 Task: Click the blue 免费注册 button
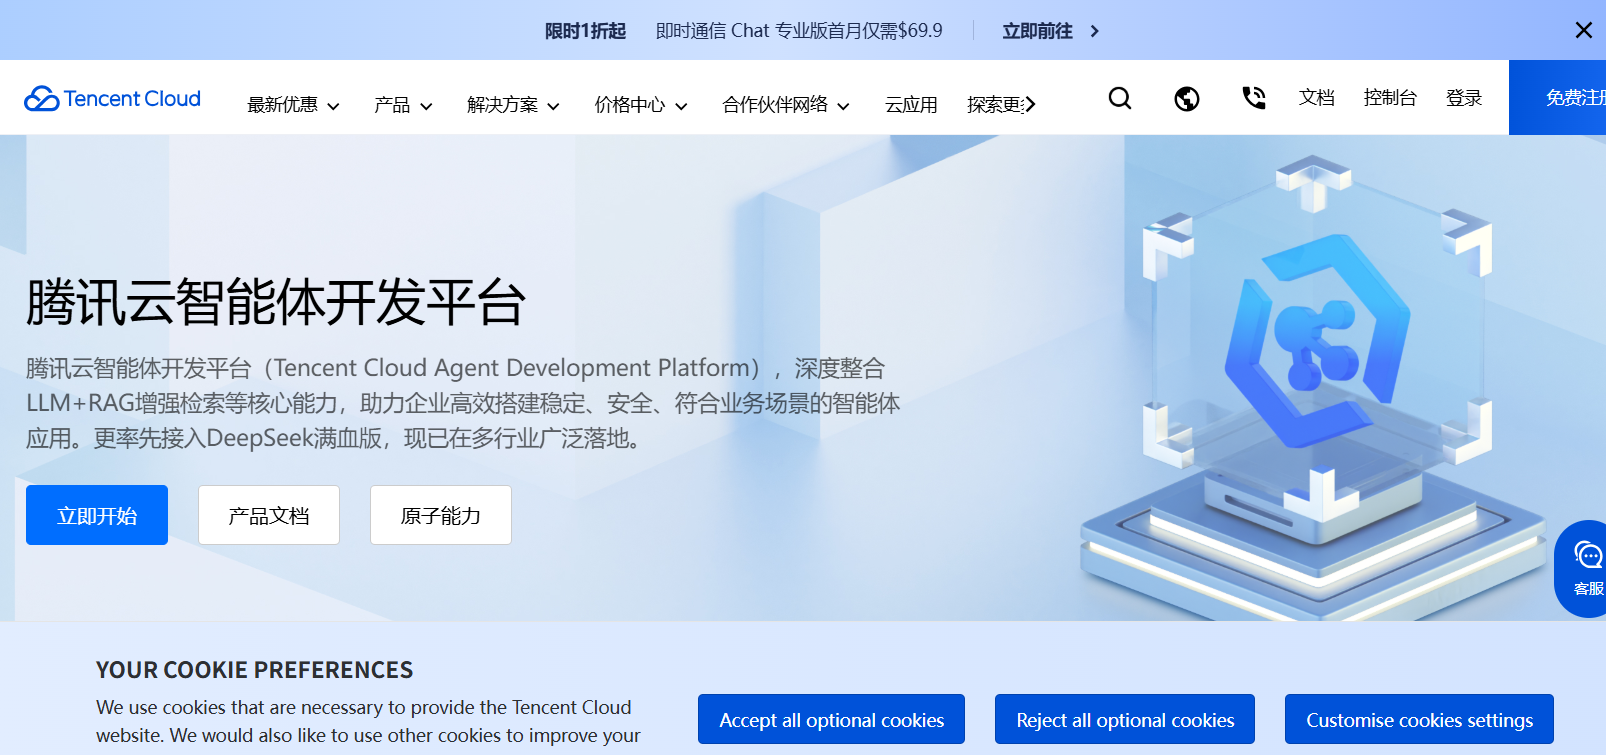[1557, 97]
